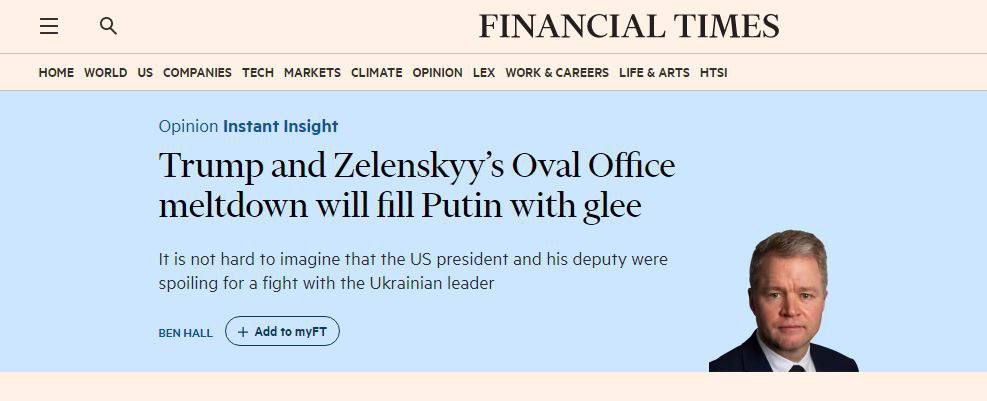Go to MARKETS section
This screenshot has height=401, width=987.
click(312, 73)
